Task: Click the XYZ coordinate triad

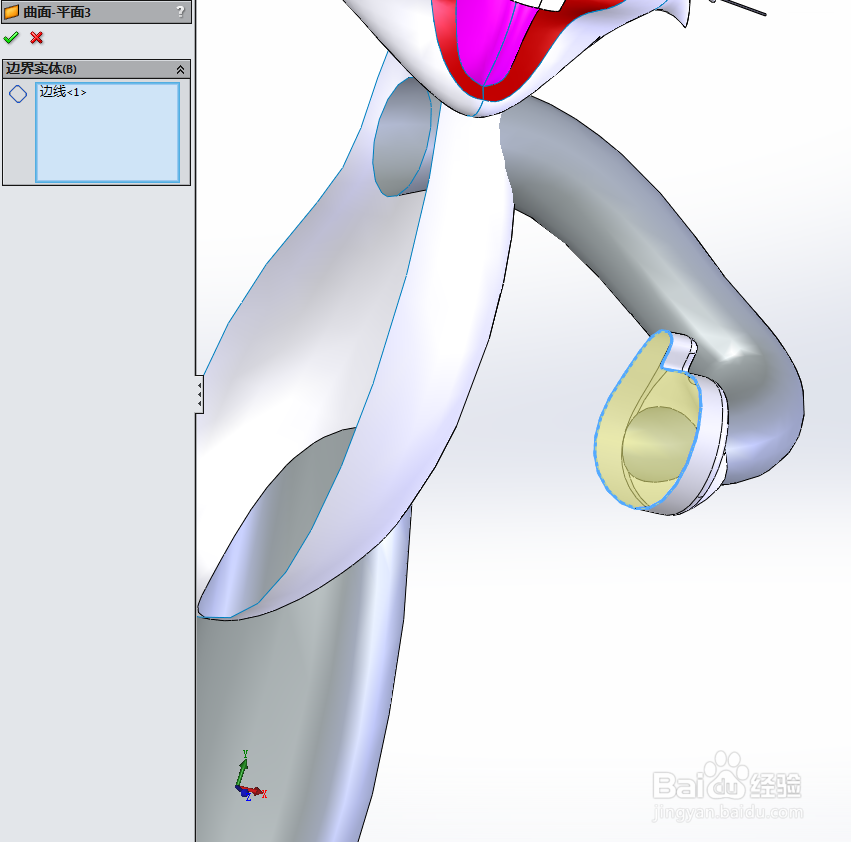Action: [250, 777]
